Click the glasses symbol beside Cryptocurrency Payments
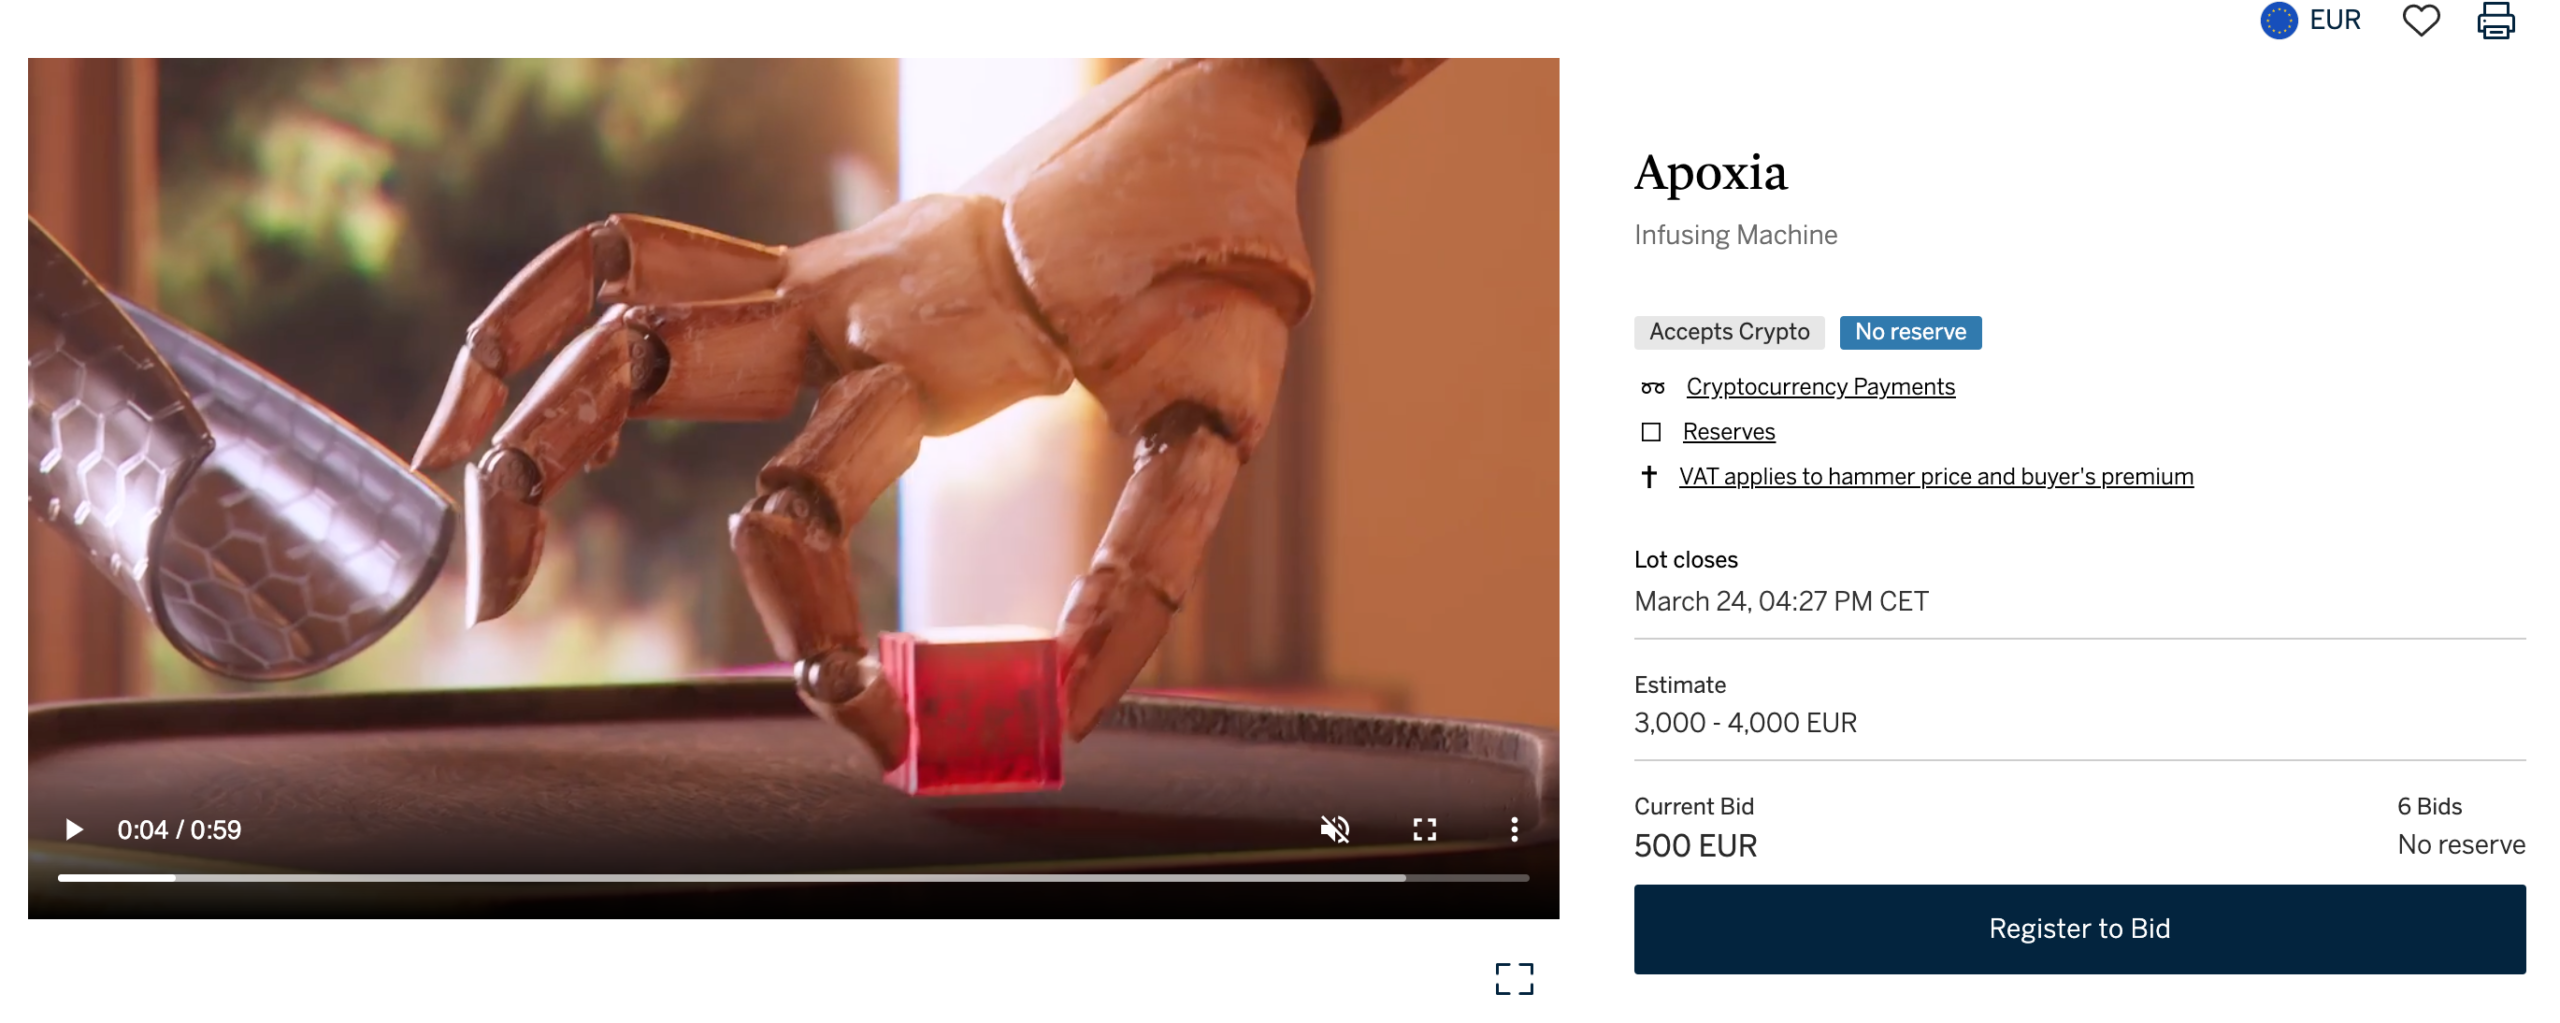This screenshot has height=1023, width=2560. pos(1652,387)
